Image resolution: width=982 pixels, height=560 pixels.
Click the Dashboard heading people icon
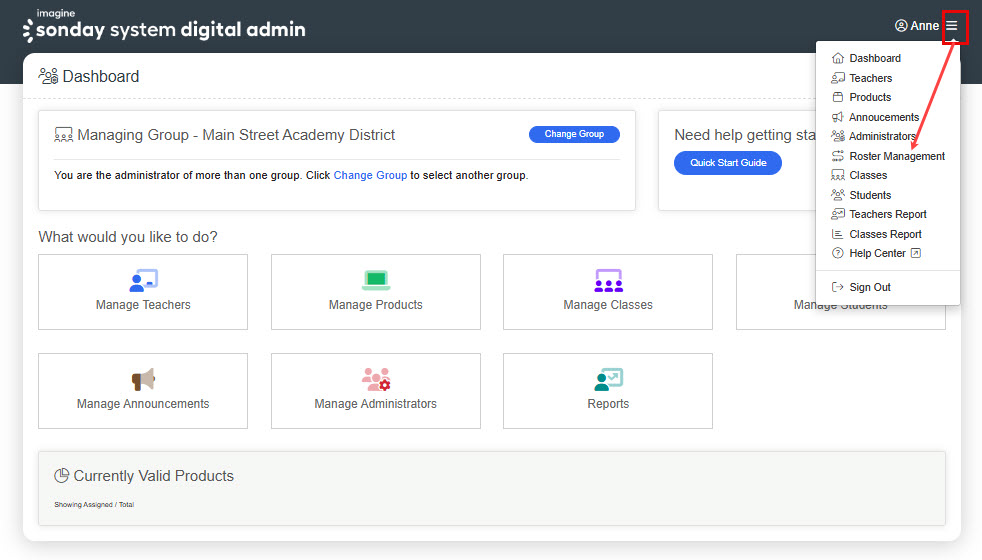[x=48, y=76]
